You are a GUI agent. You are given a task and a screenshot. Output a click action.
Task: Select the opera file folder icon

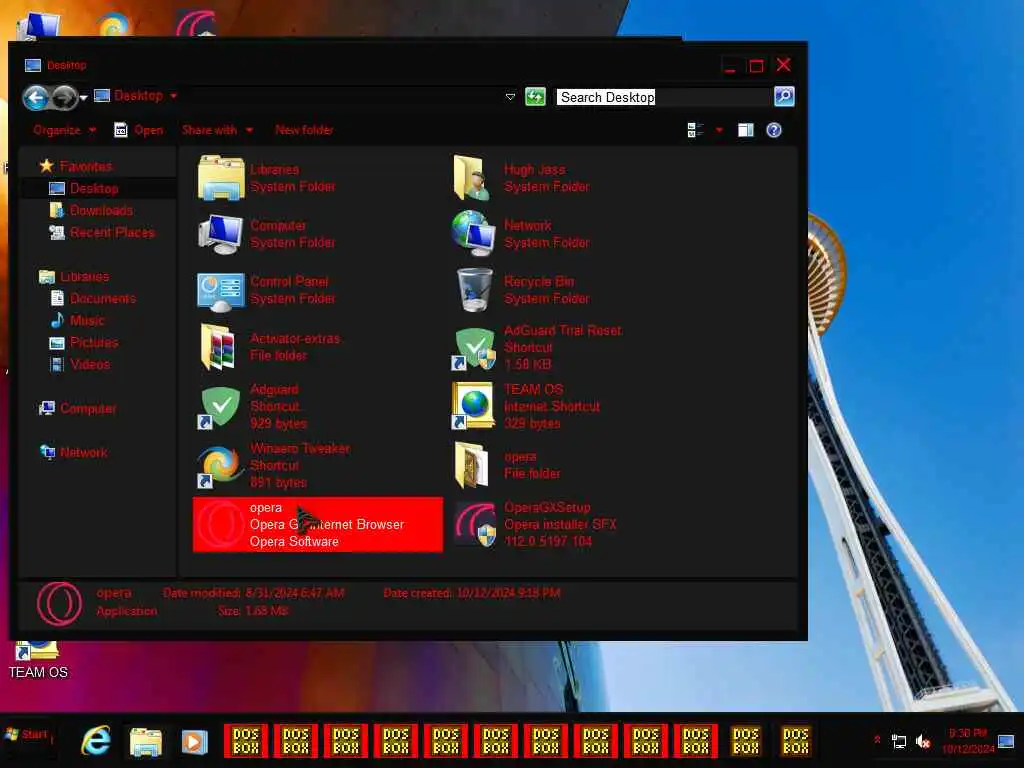click(472, 465)
